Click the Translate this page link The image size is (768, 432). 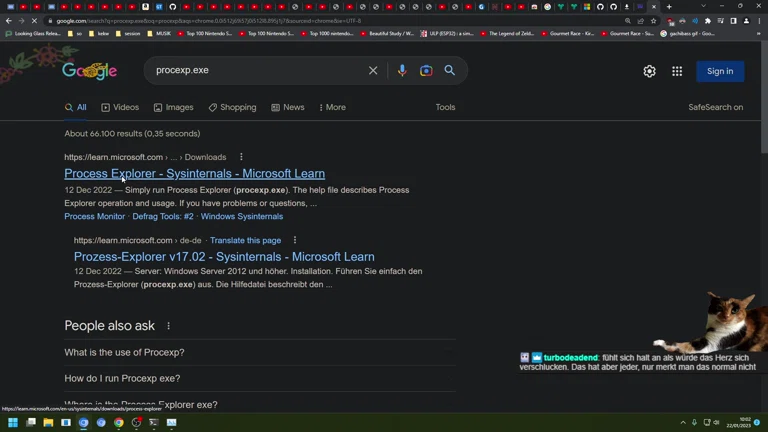pos(245,240)
